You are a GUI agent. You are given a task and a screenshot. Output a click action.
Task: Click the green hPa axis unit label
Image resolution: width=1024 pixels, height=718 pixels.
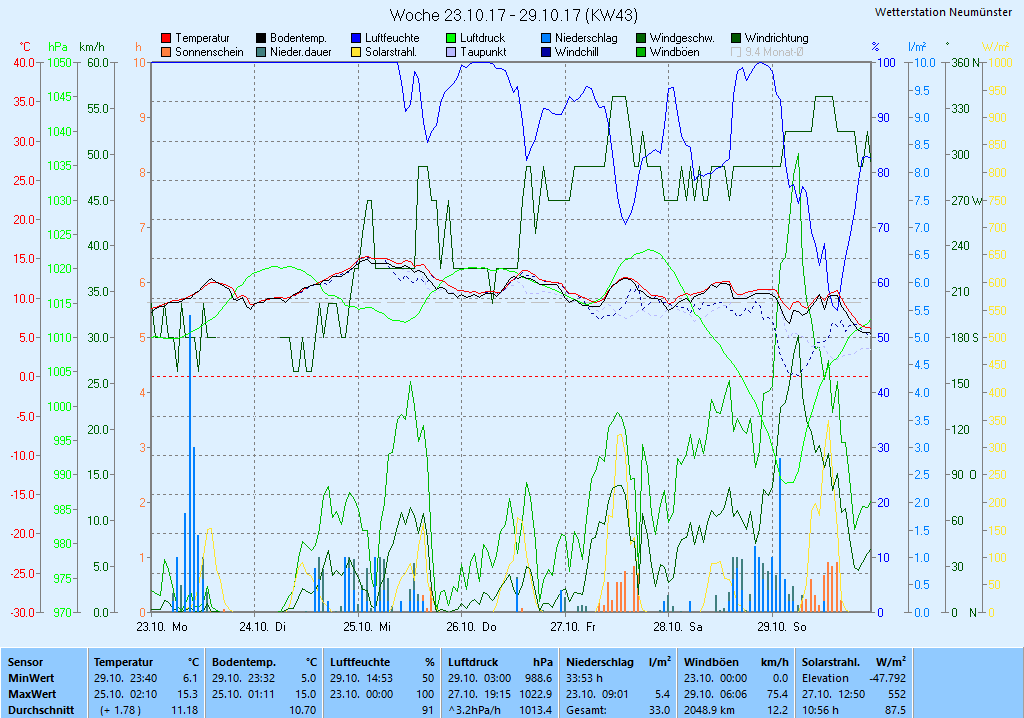point(58,47)
